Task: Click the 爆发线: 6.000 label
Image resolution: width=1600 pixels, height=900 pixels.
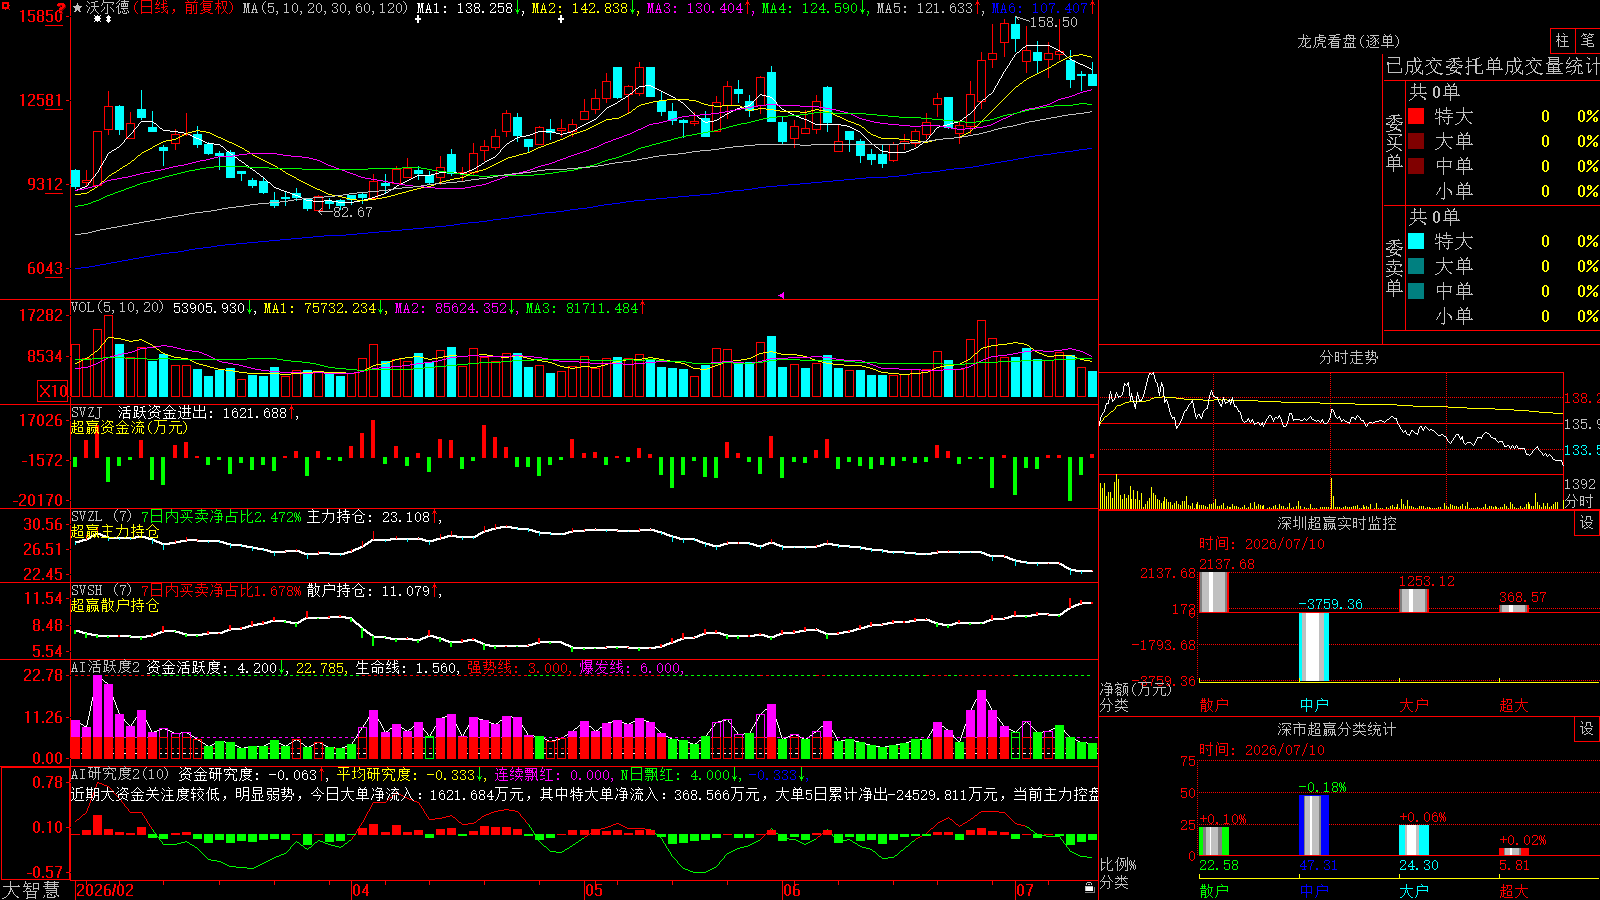Action: point(631,667)
